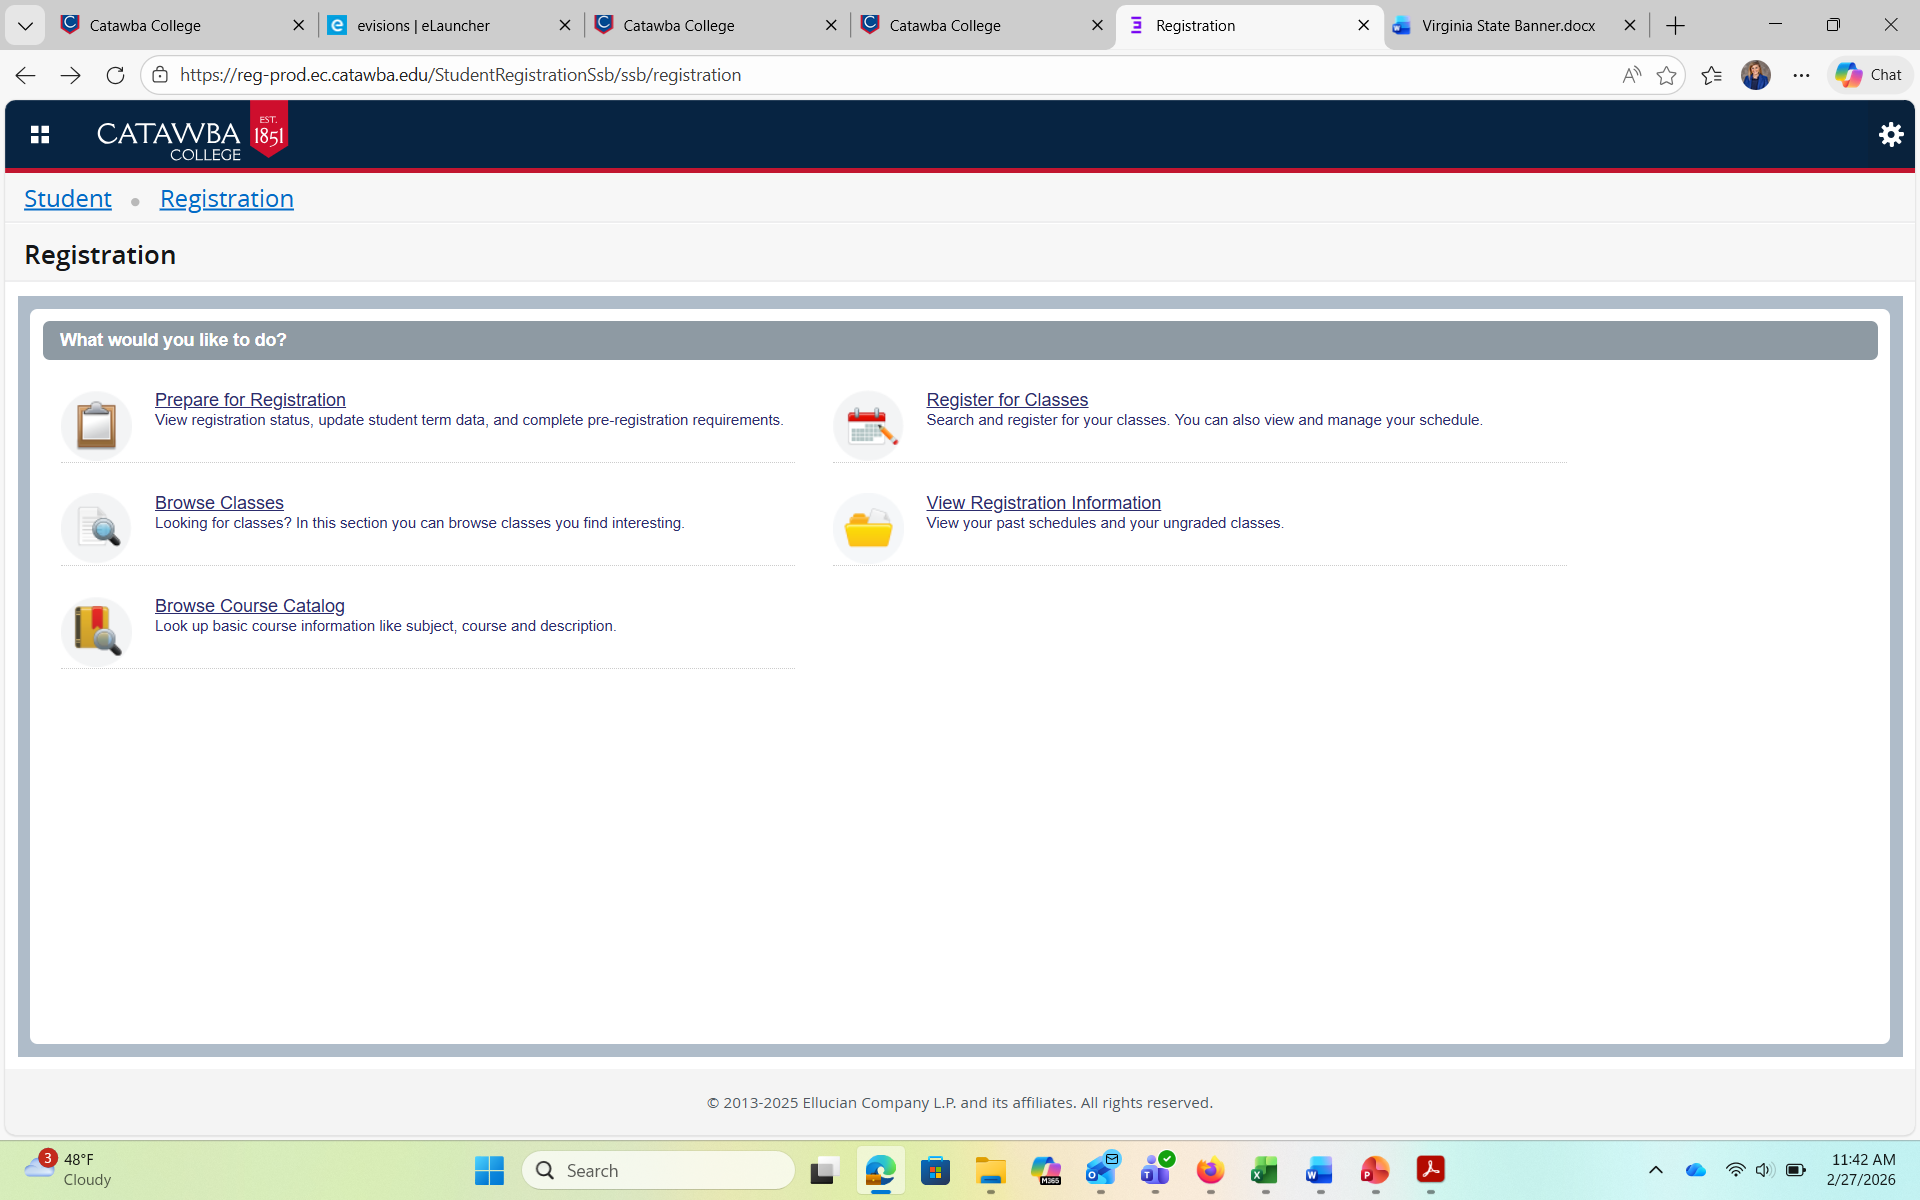The height and width of the screenshot is (1200, 1920).
Task: Click the View Registration Information folder icon
Action: click(x=868, y=528)
